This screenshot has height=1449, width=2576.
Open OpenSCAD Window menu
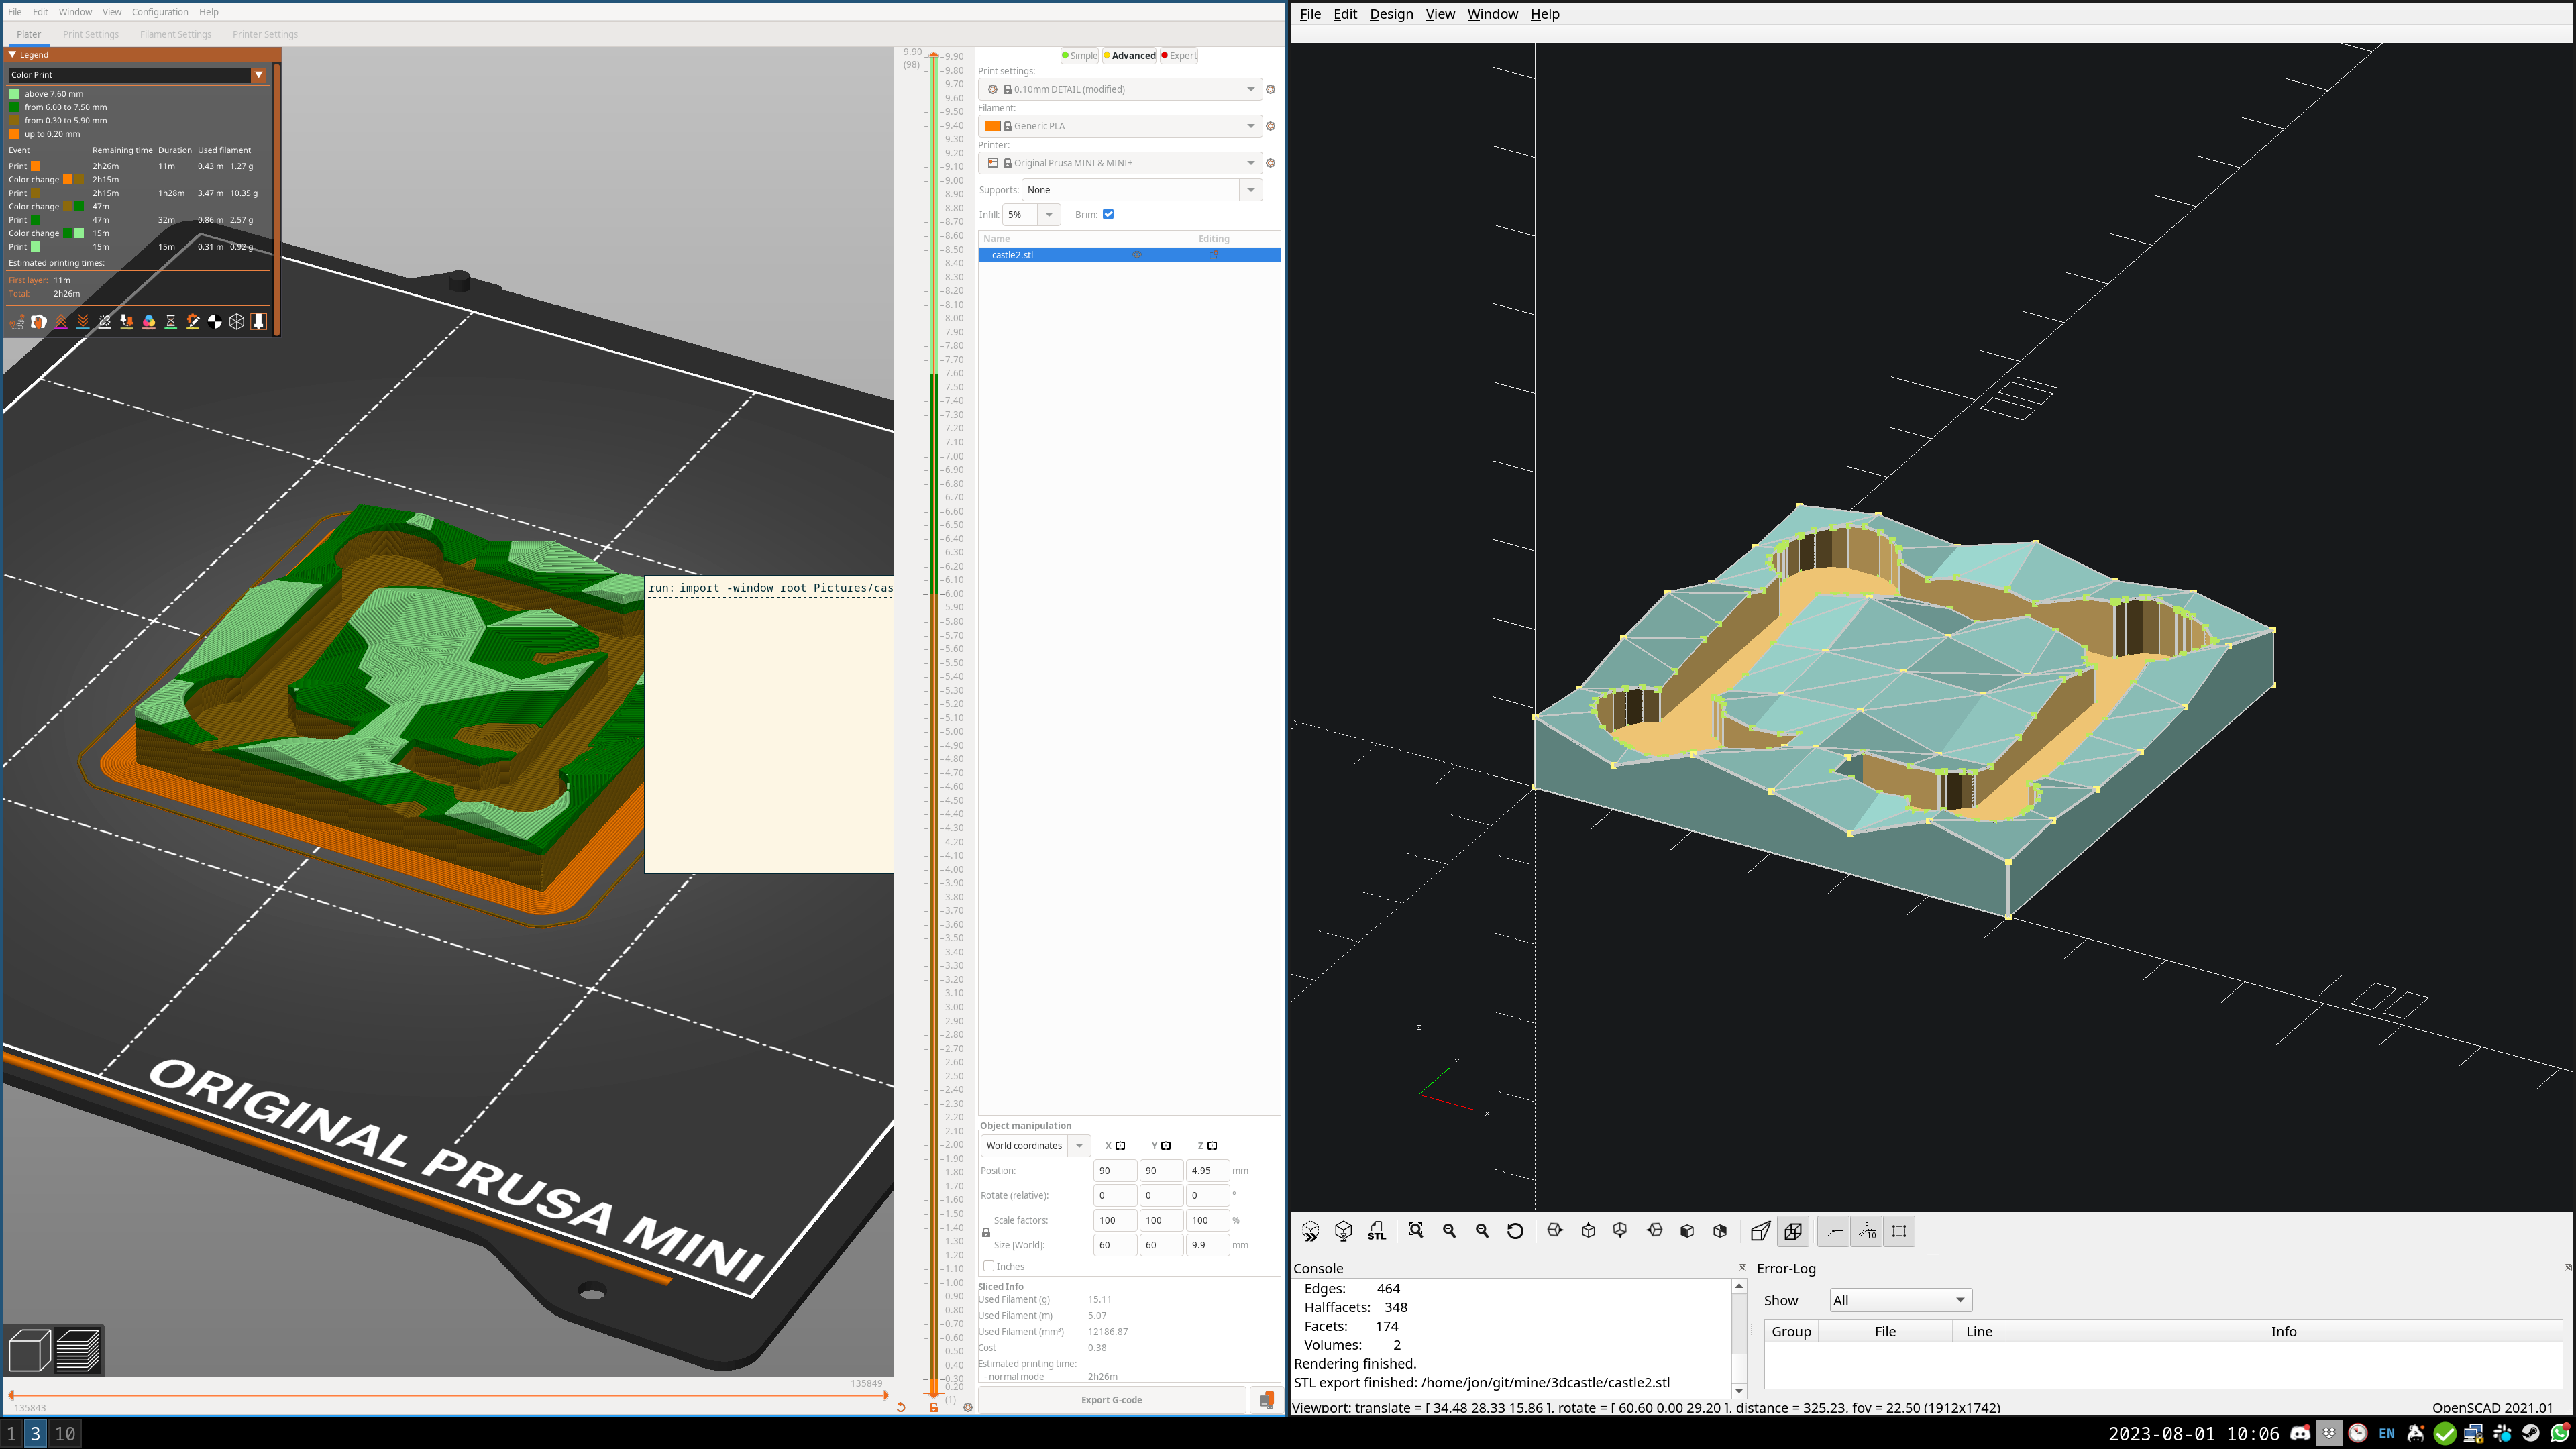click(1492, 14)
